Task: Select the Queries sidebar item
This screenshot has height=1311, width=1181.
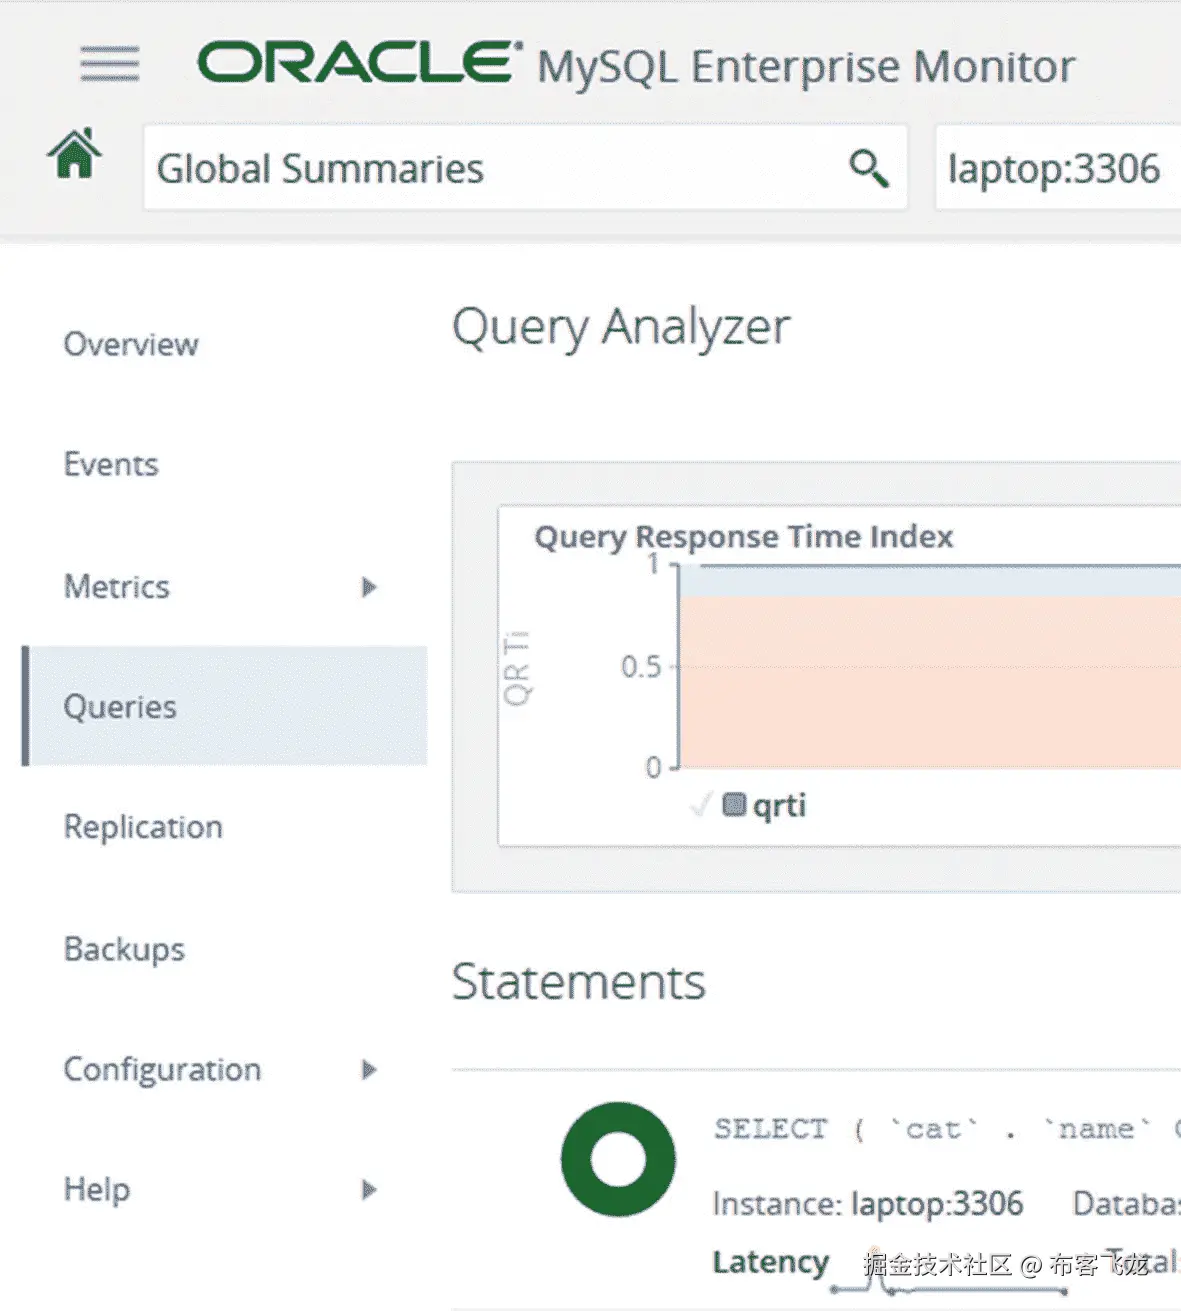Action: pos(225,706)
